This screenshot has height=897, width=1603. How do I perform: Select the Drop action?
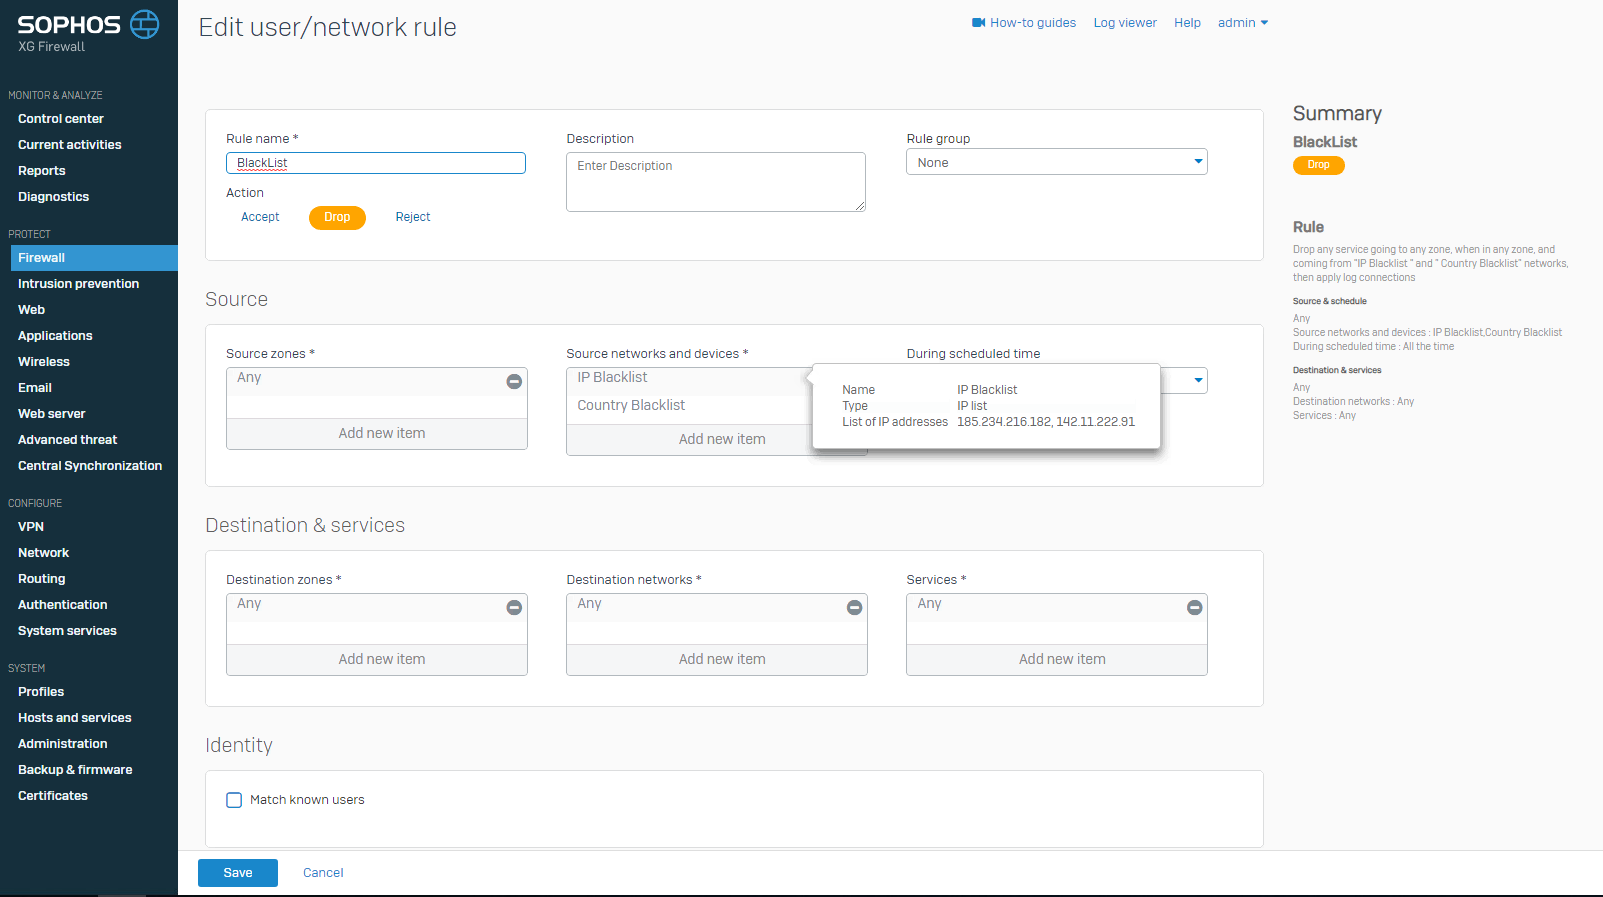click(337, 217)
